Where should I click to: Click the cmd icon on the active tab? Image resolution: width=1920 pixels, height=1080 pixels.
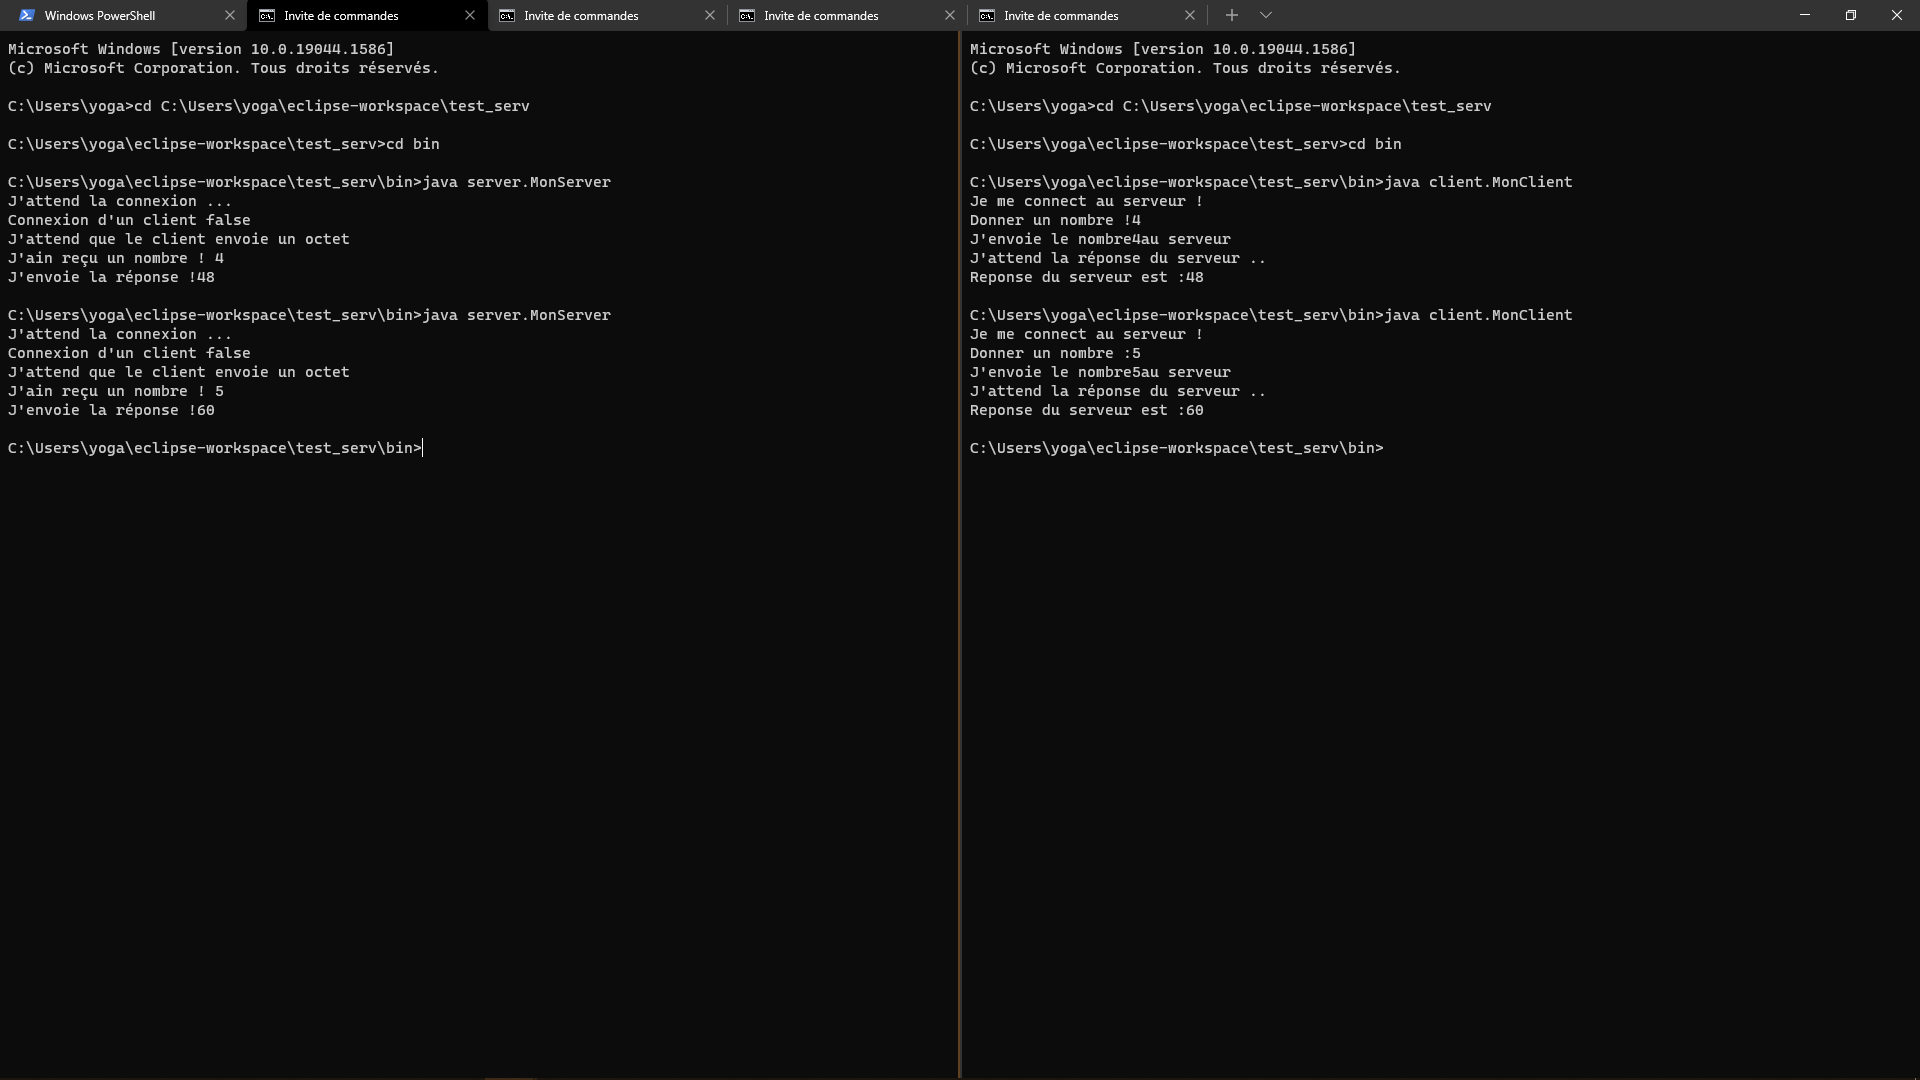(x=269, y=15)
